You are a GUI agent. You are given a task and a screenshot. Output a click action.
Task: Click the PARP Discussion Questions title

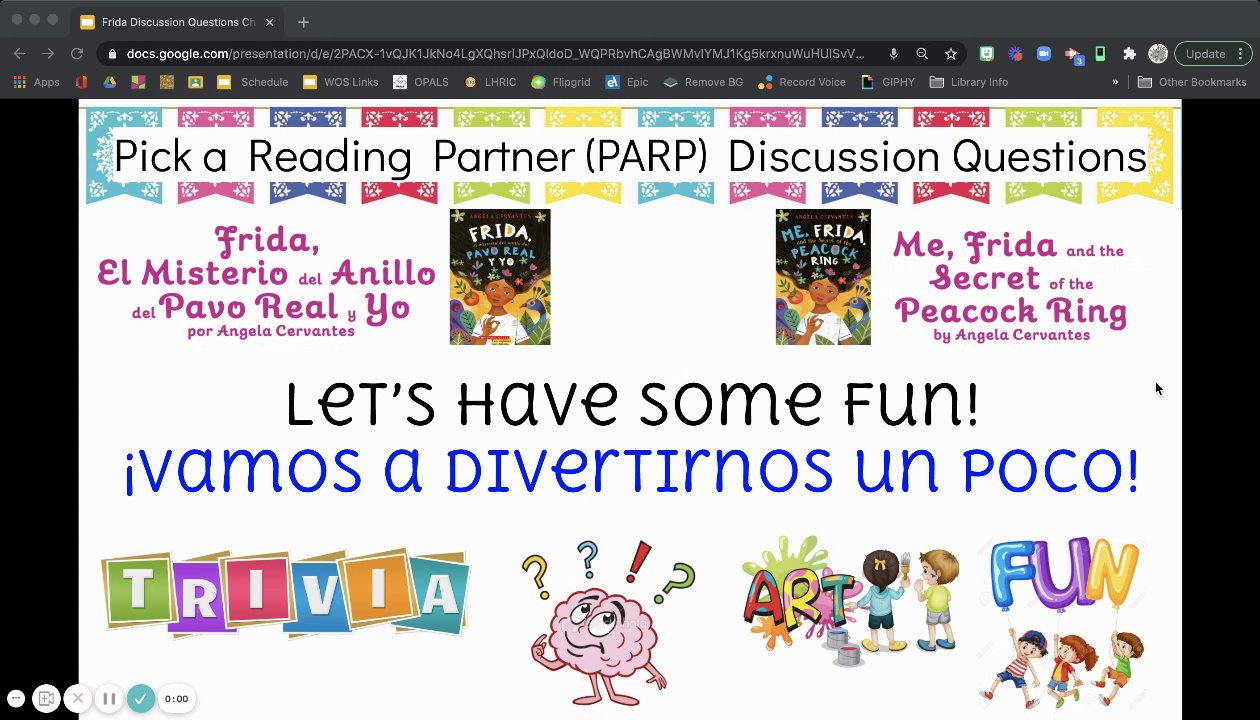tap(630, 157)
